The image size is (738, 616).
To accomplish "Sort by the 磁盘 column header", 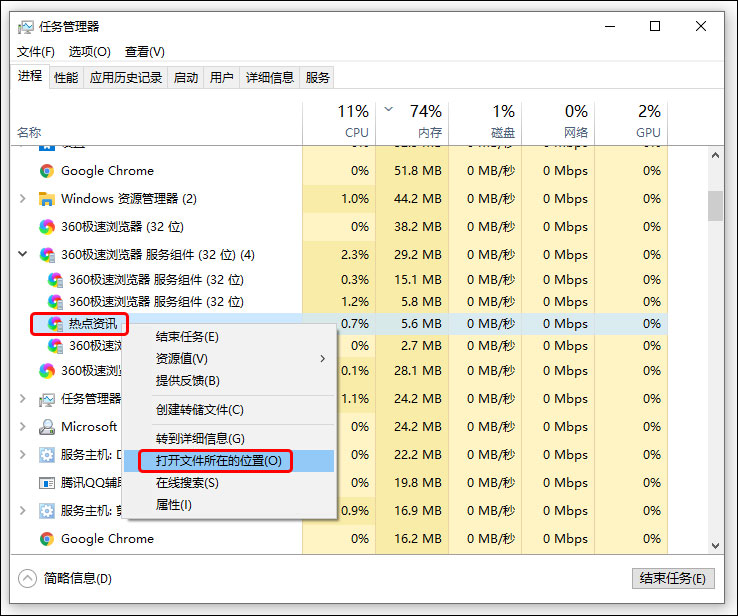I will (486, 122).
